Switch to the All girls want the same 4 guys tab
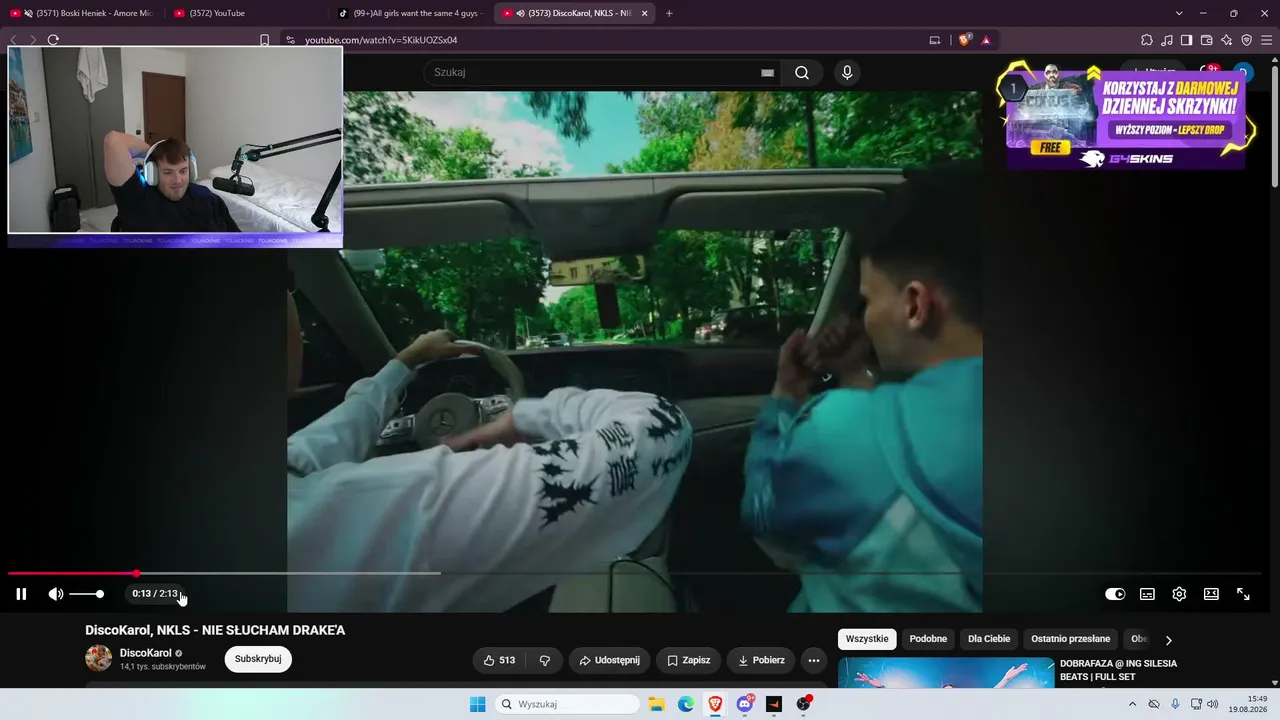 click(410, 13)
